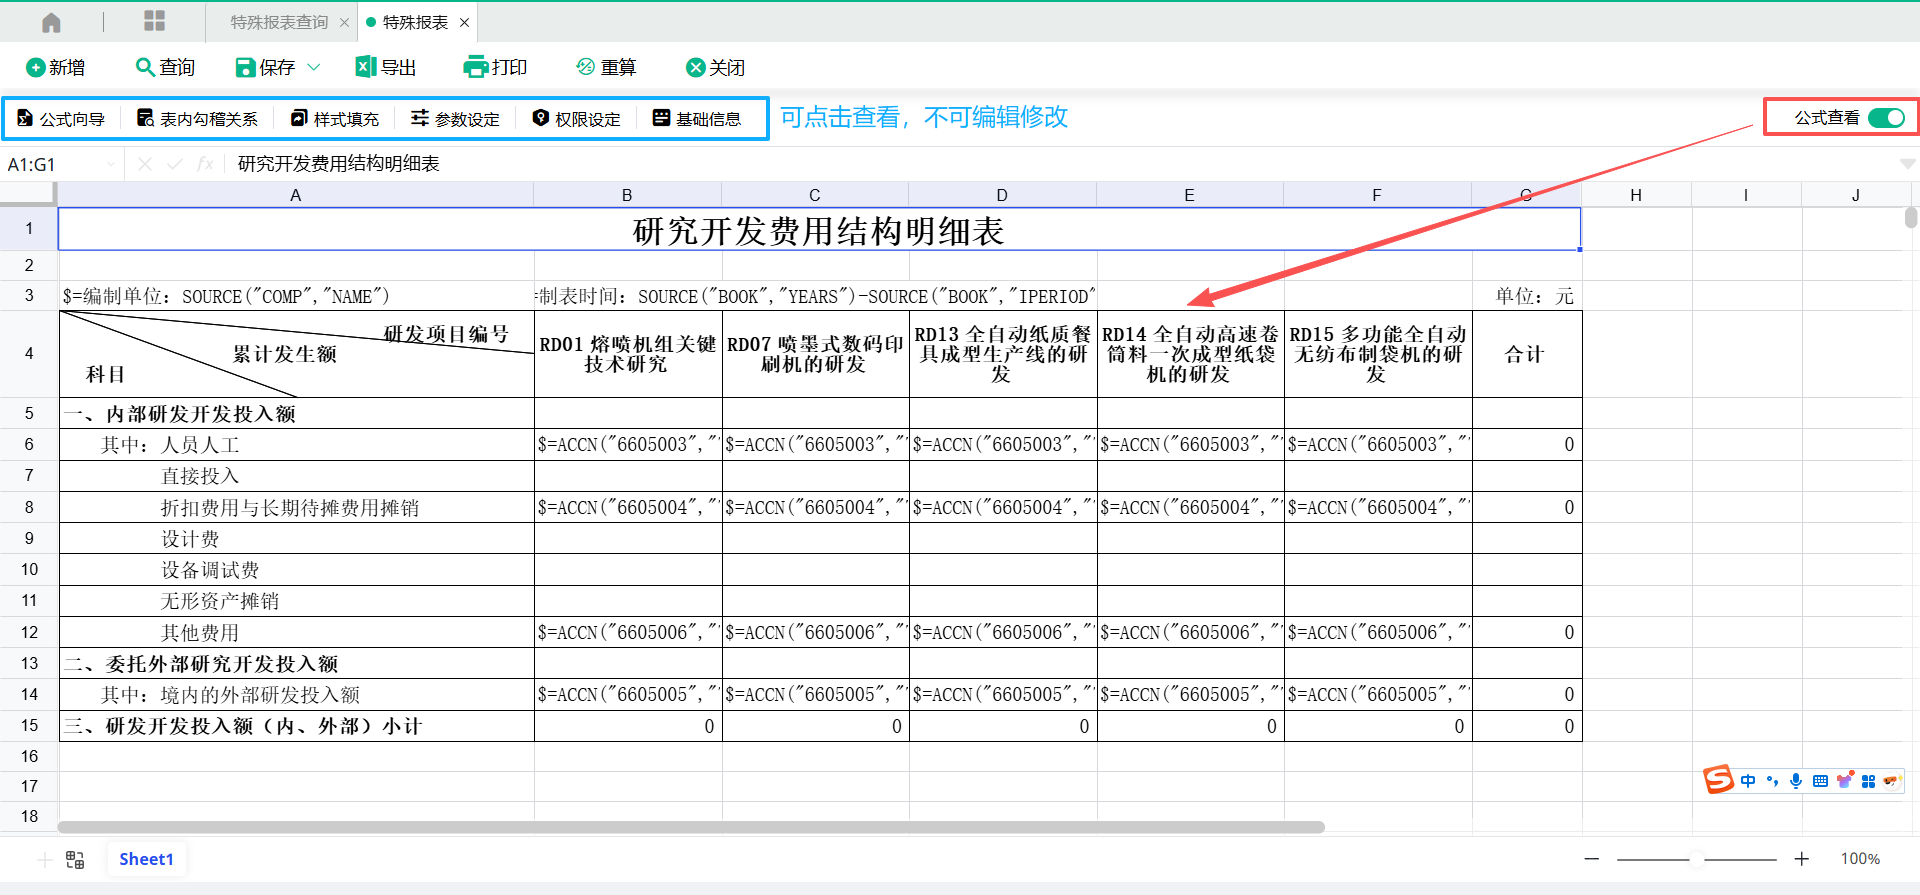Expand the 保存 dropdown arrow

[x=313, y=67]
